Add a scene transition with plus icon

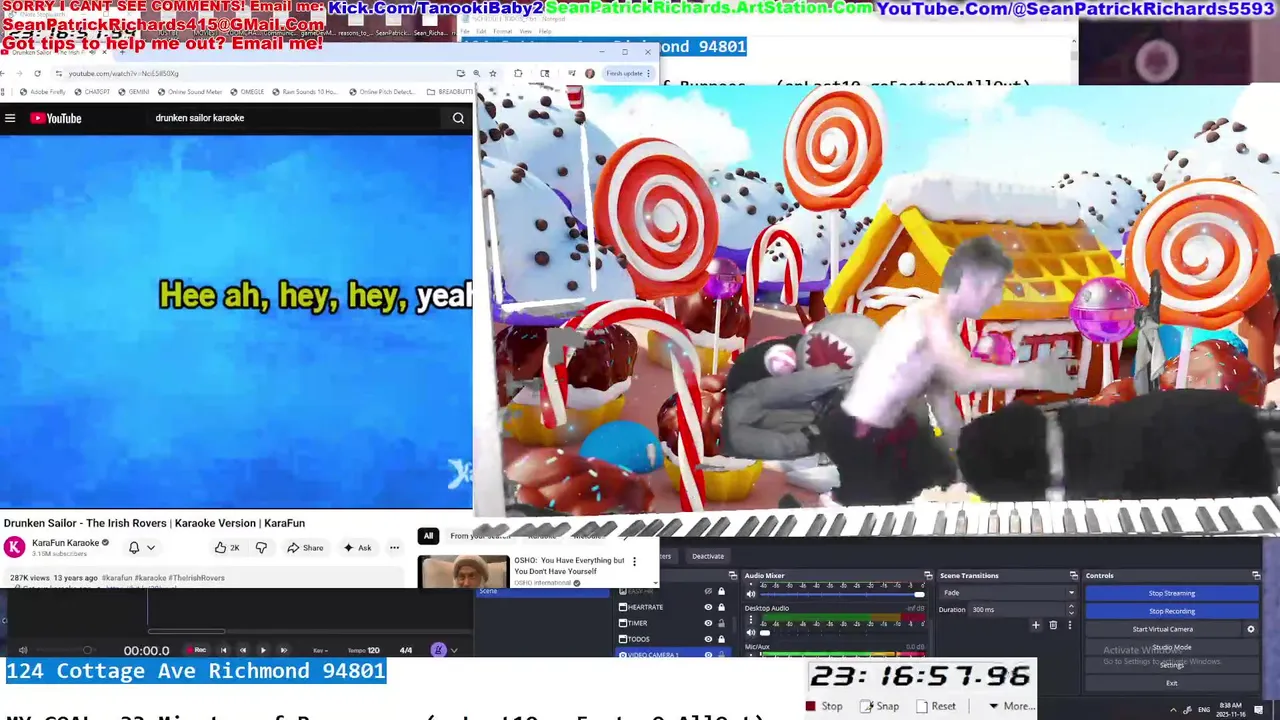[x=1035, y=625]
